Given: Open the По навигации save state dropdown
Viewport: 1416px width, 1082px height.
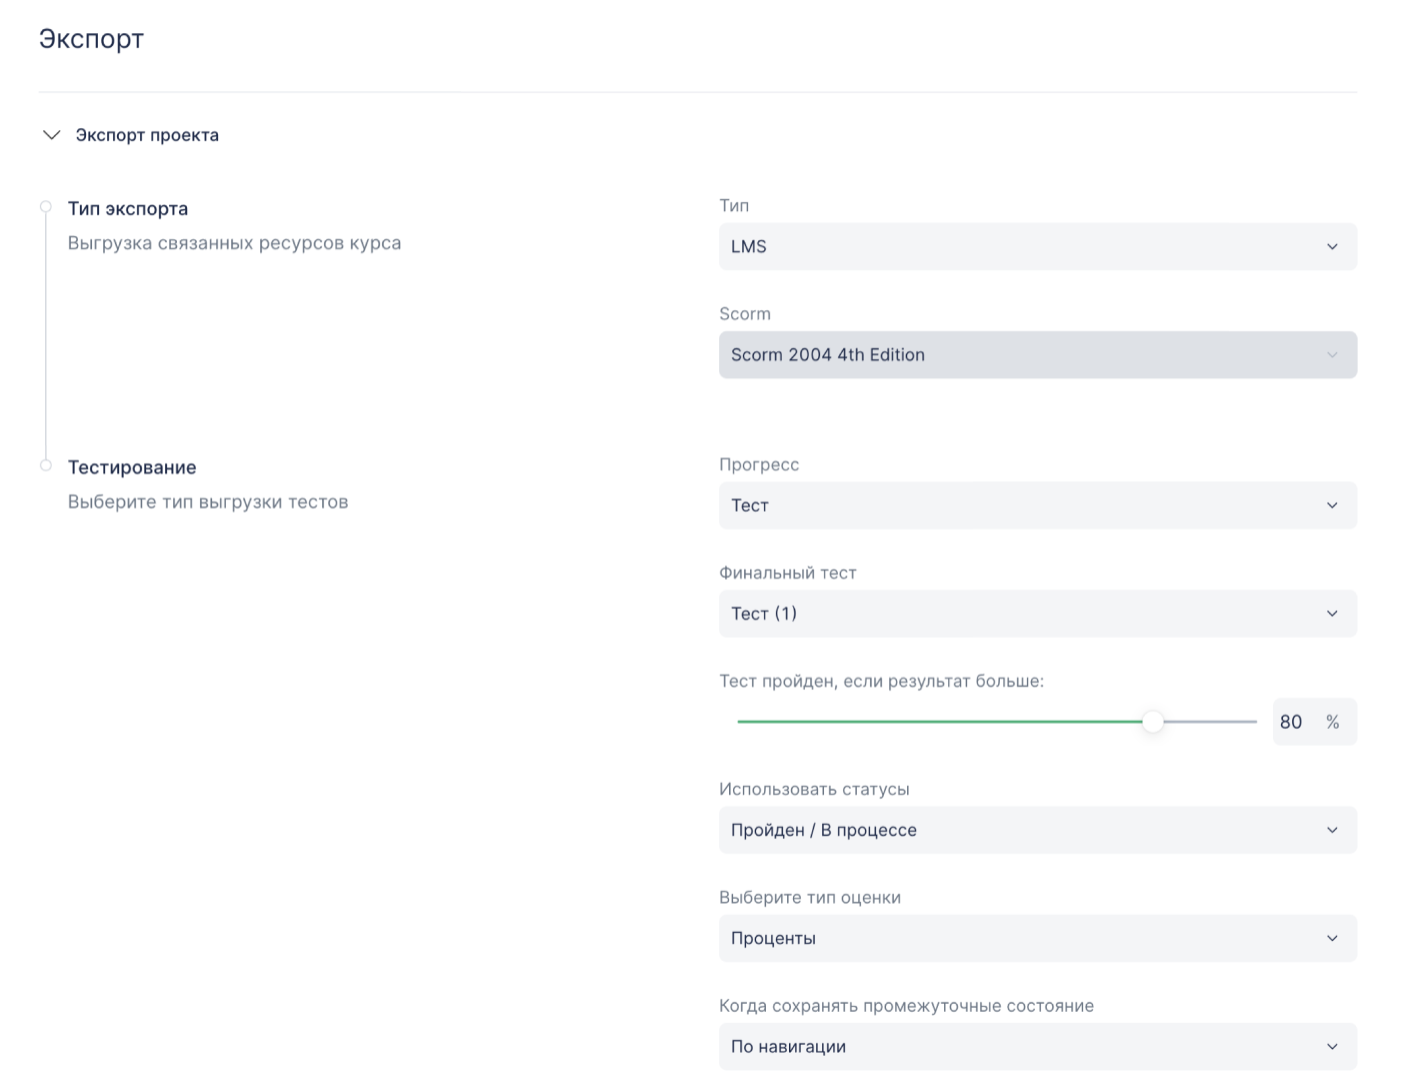Looking at the screenshot, I should (x=1036, y=1047).
